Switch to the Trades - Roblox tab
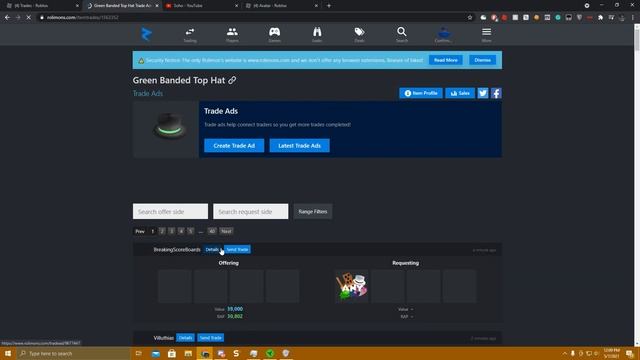 pyautogui.click(x=41, y=6)
